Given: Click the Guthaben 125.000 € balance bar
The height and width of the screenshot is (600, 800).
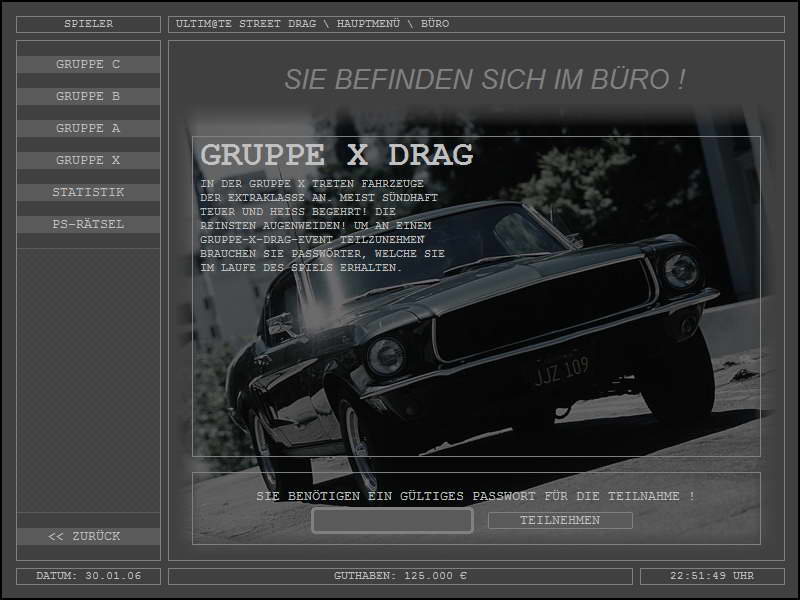Looking at the screenshot, I should tap(400, 576).
